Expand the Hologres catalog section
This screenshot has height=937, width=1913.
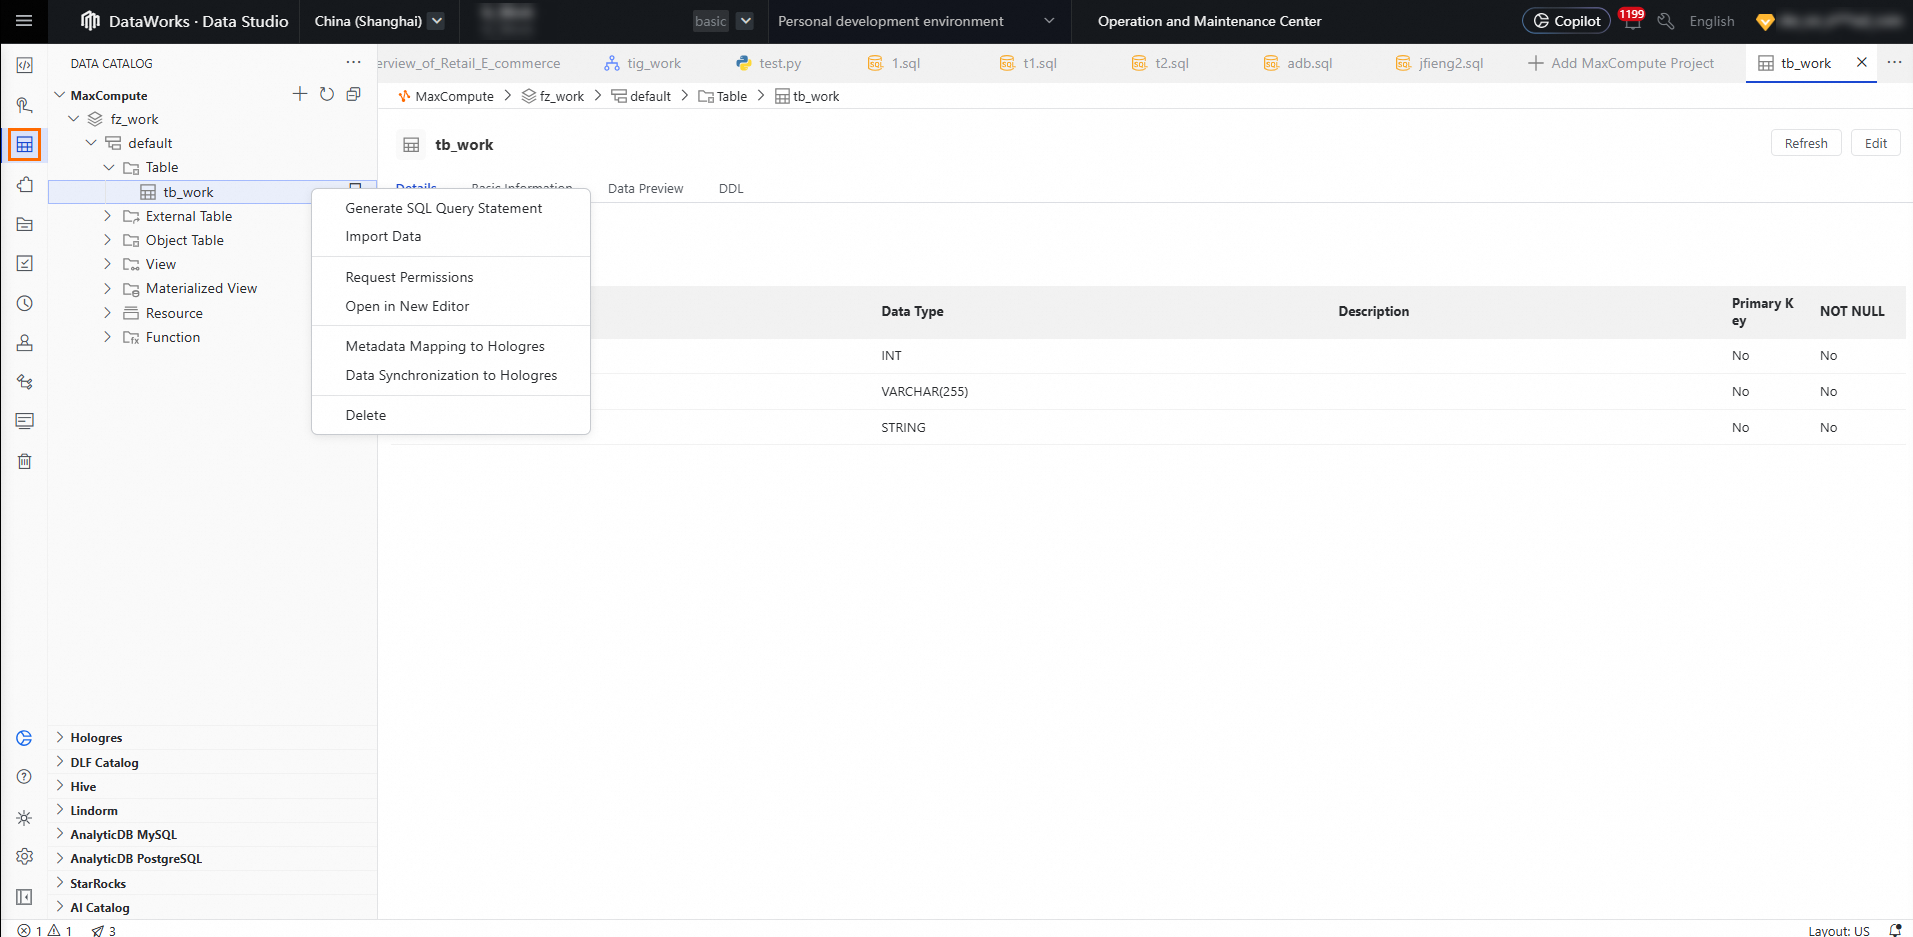pyautogui.click(x=59, y=737)
